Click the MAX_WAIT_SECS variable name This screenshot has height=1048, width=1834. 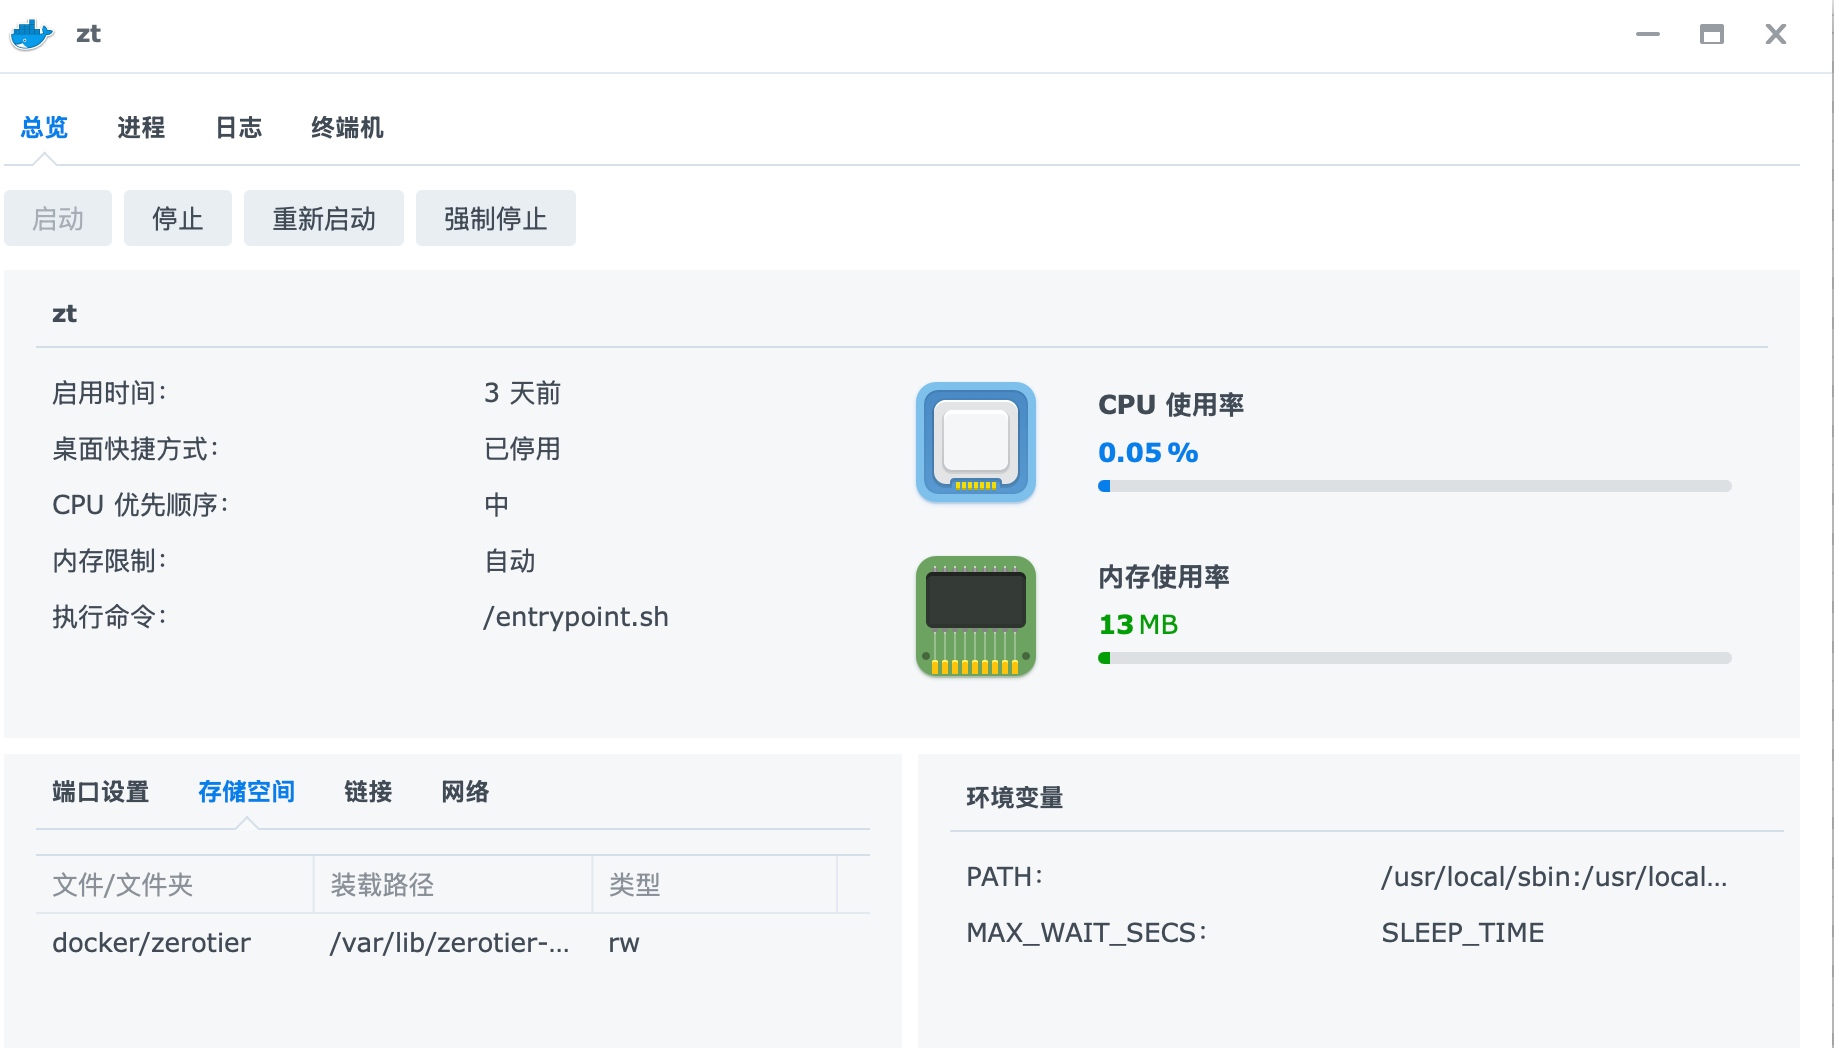(1086, 933)
